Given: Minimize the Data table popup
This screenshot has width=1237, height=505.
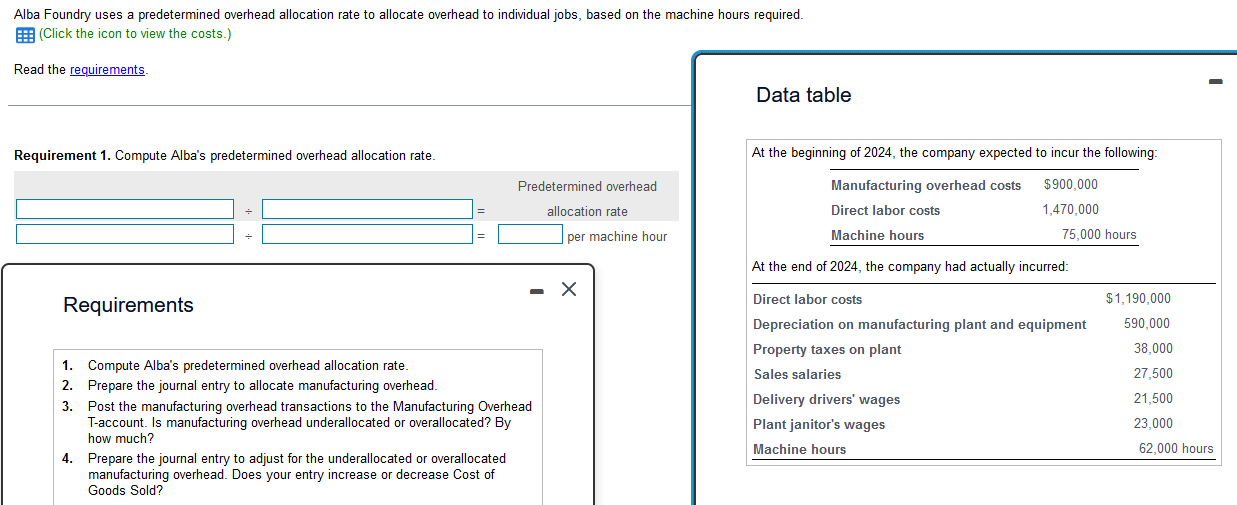Looking at the screenshot, I should [x=1215, y=82].
